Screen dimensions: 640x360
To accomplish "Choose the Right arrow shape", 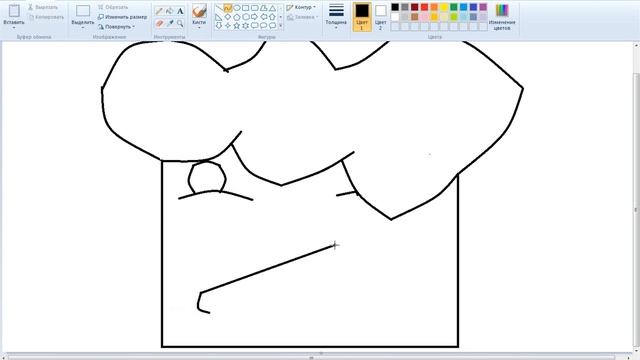I will 255,17.
